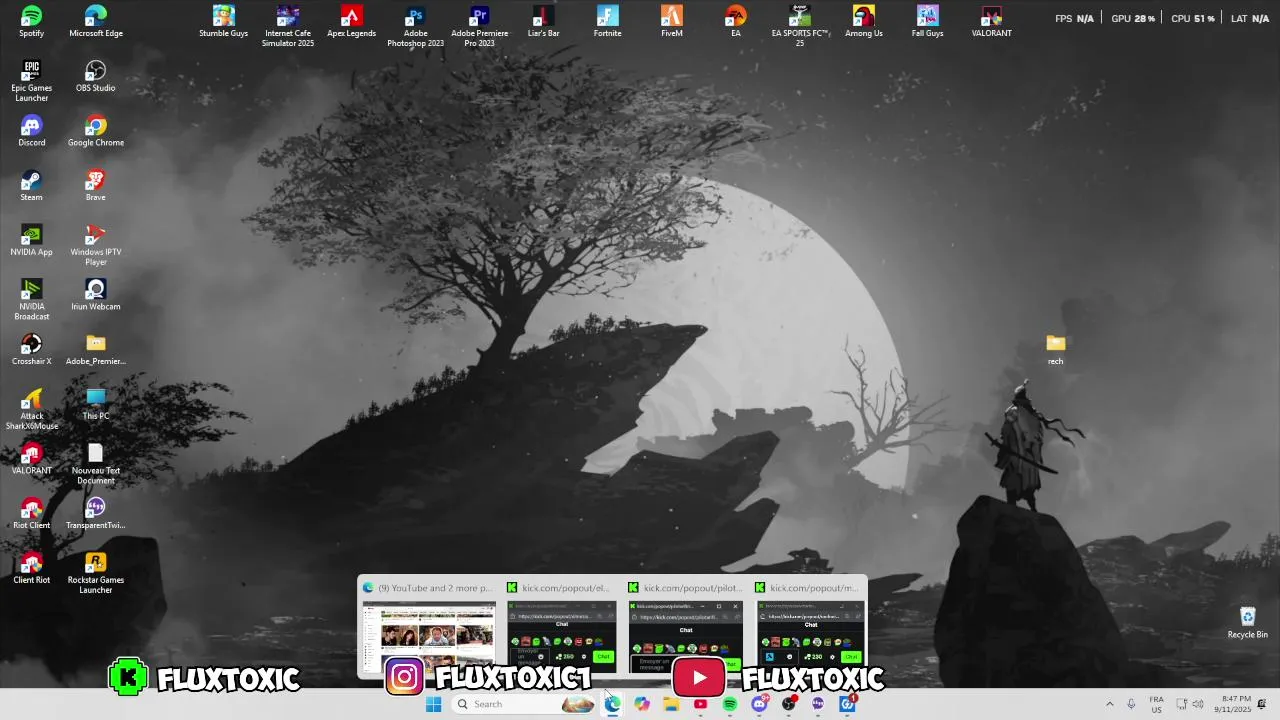Select the kick.com/popout/el... window preview
Viewport: 1280px width, 720px height.
point(560,627)
